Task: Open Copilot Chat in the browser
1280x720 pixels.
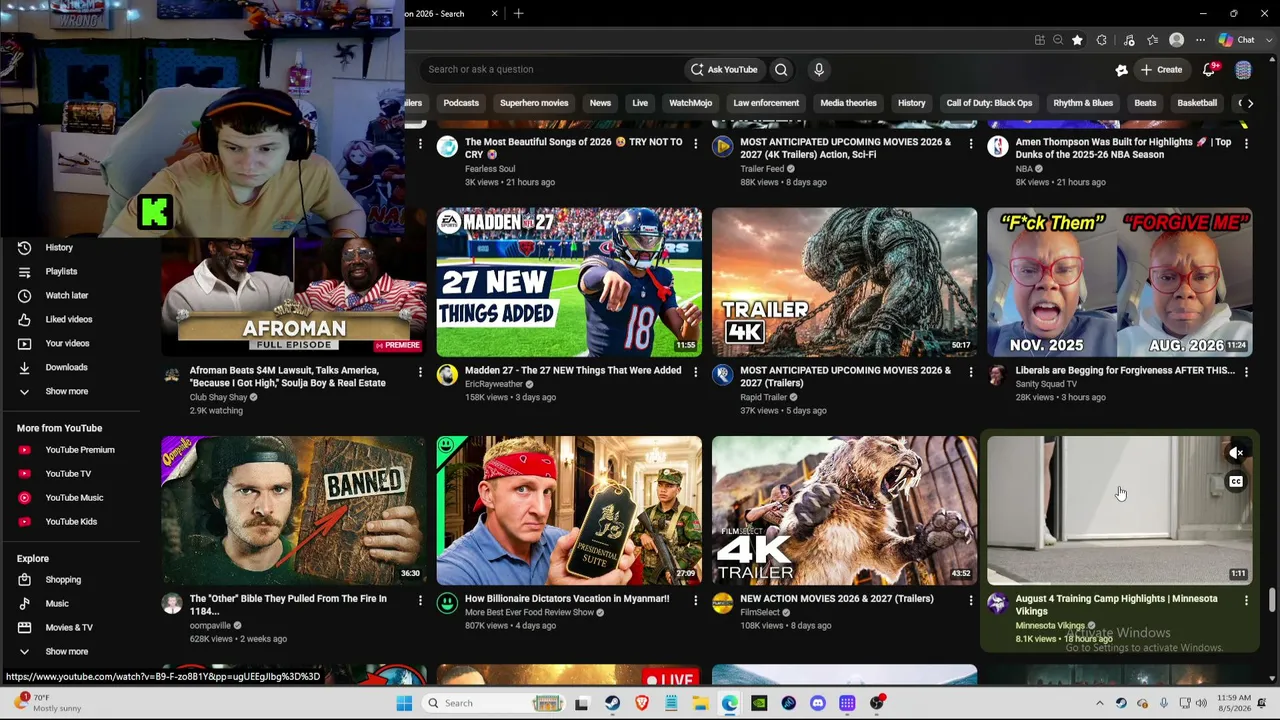Action: coord(1237,40)
